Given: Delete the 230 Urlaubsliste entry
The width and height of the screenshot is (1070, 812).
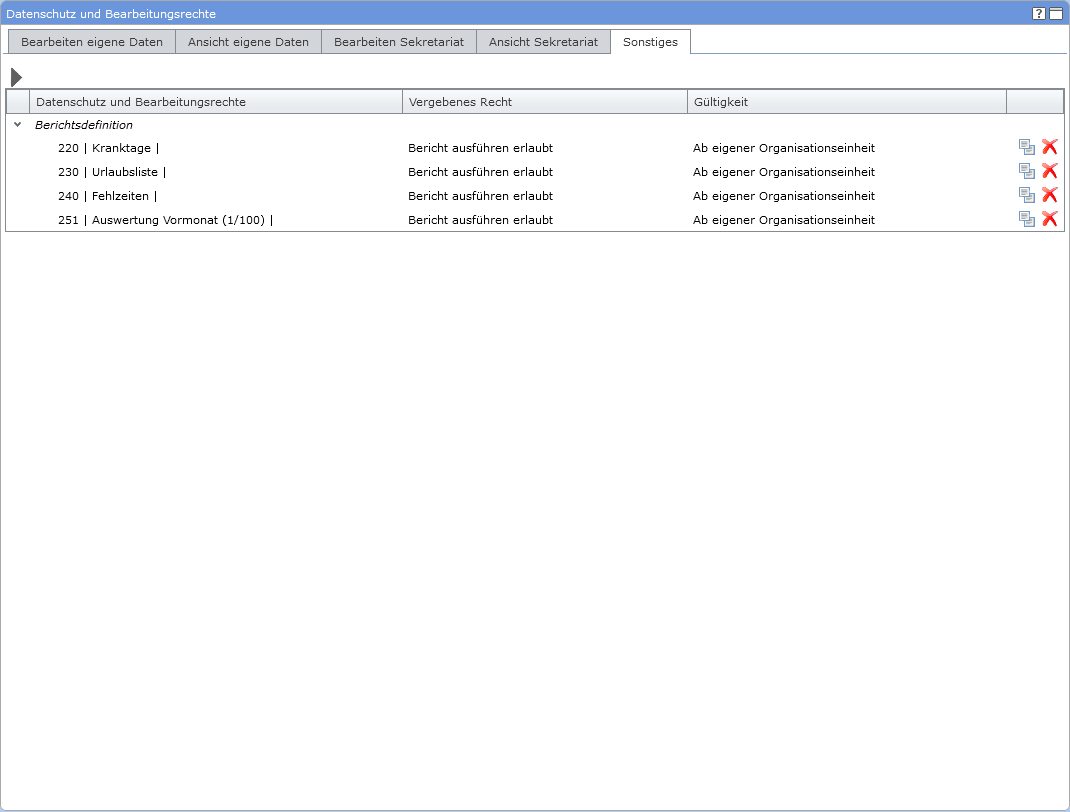Looking at the screenshot, I should click(1049, 171).
